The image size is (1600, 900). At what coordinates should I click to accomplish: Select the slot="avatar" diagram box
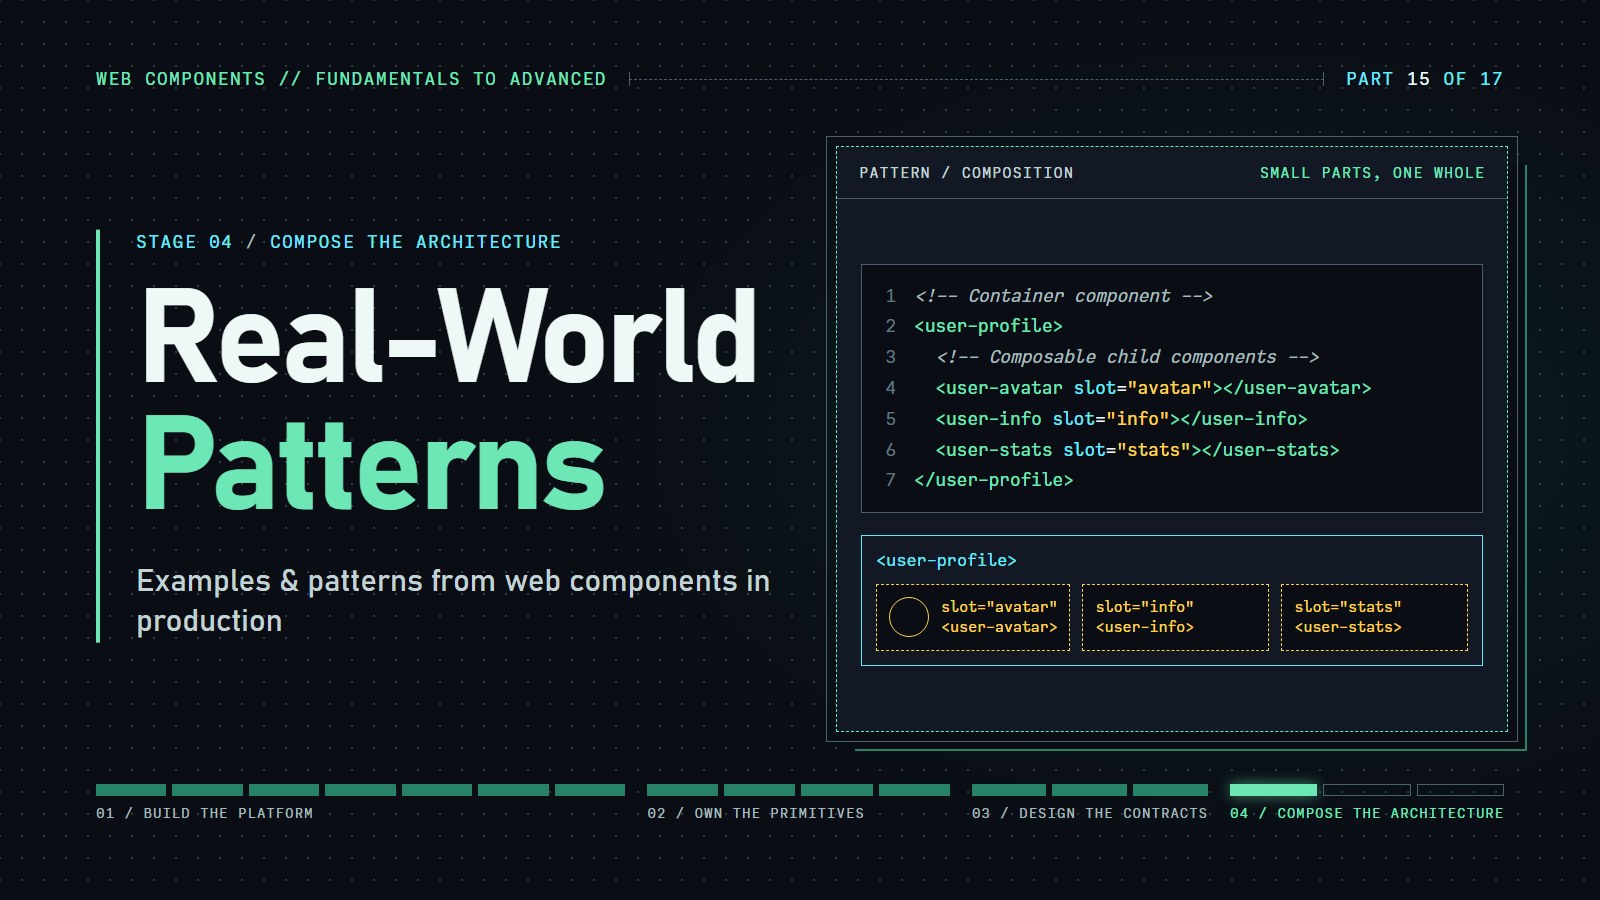pos(973,617)
